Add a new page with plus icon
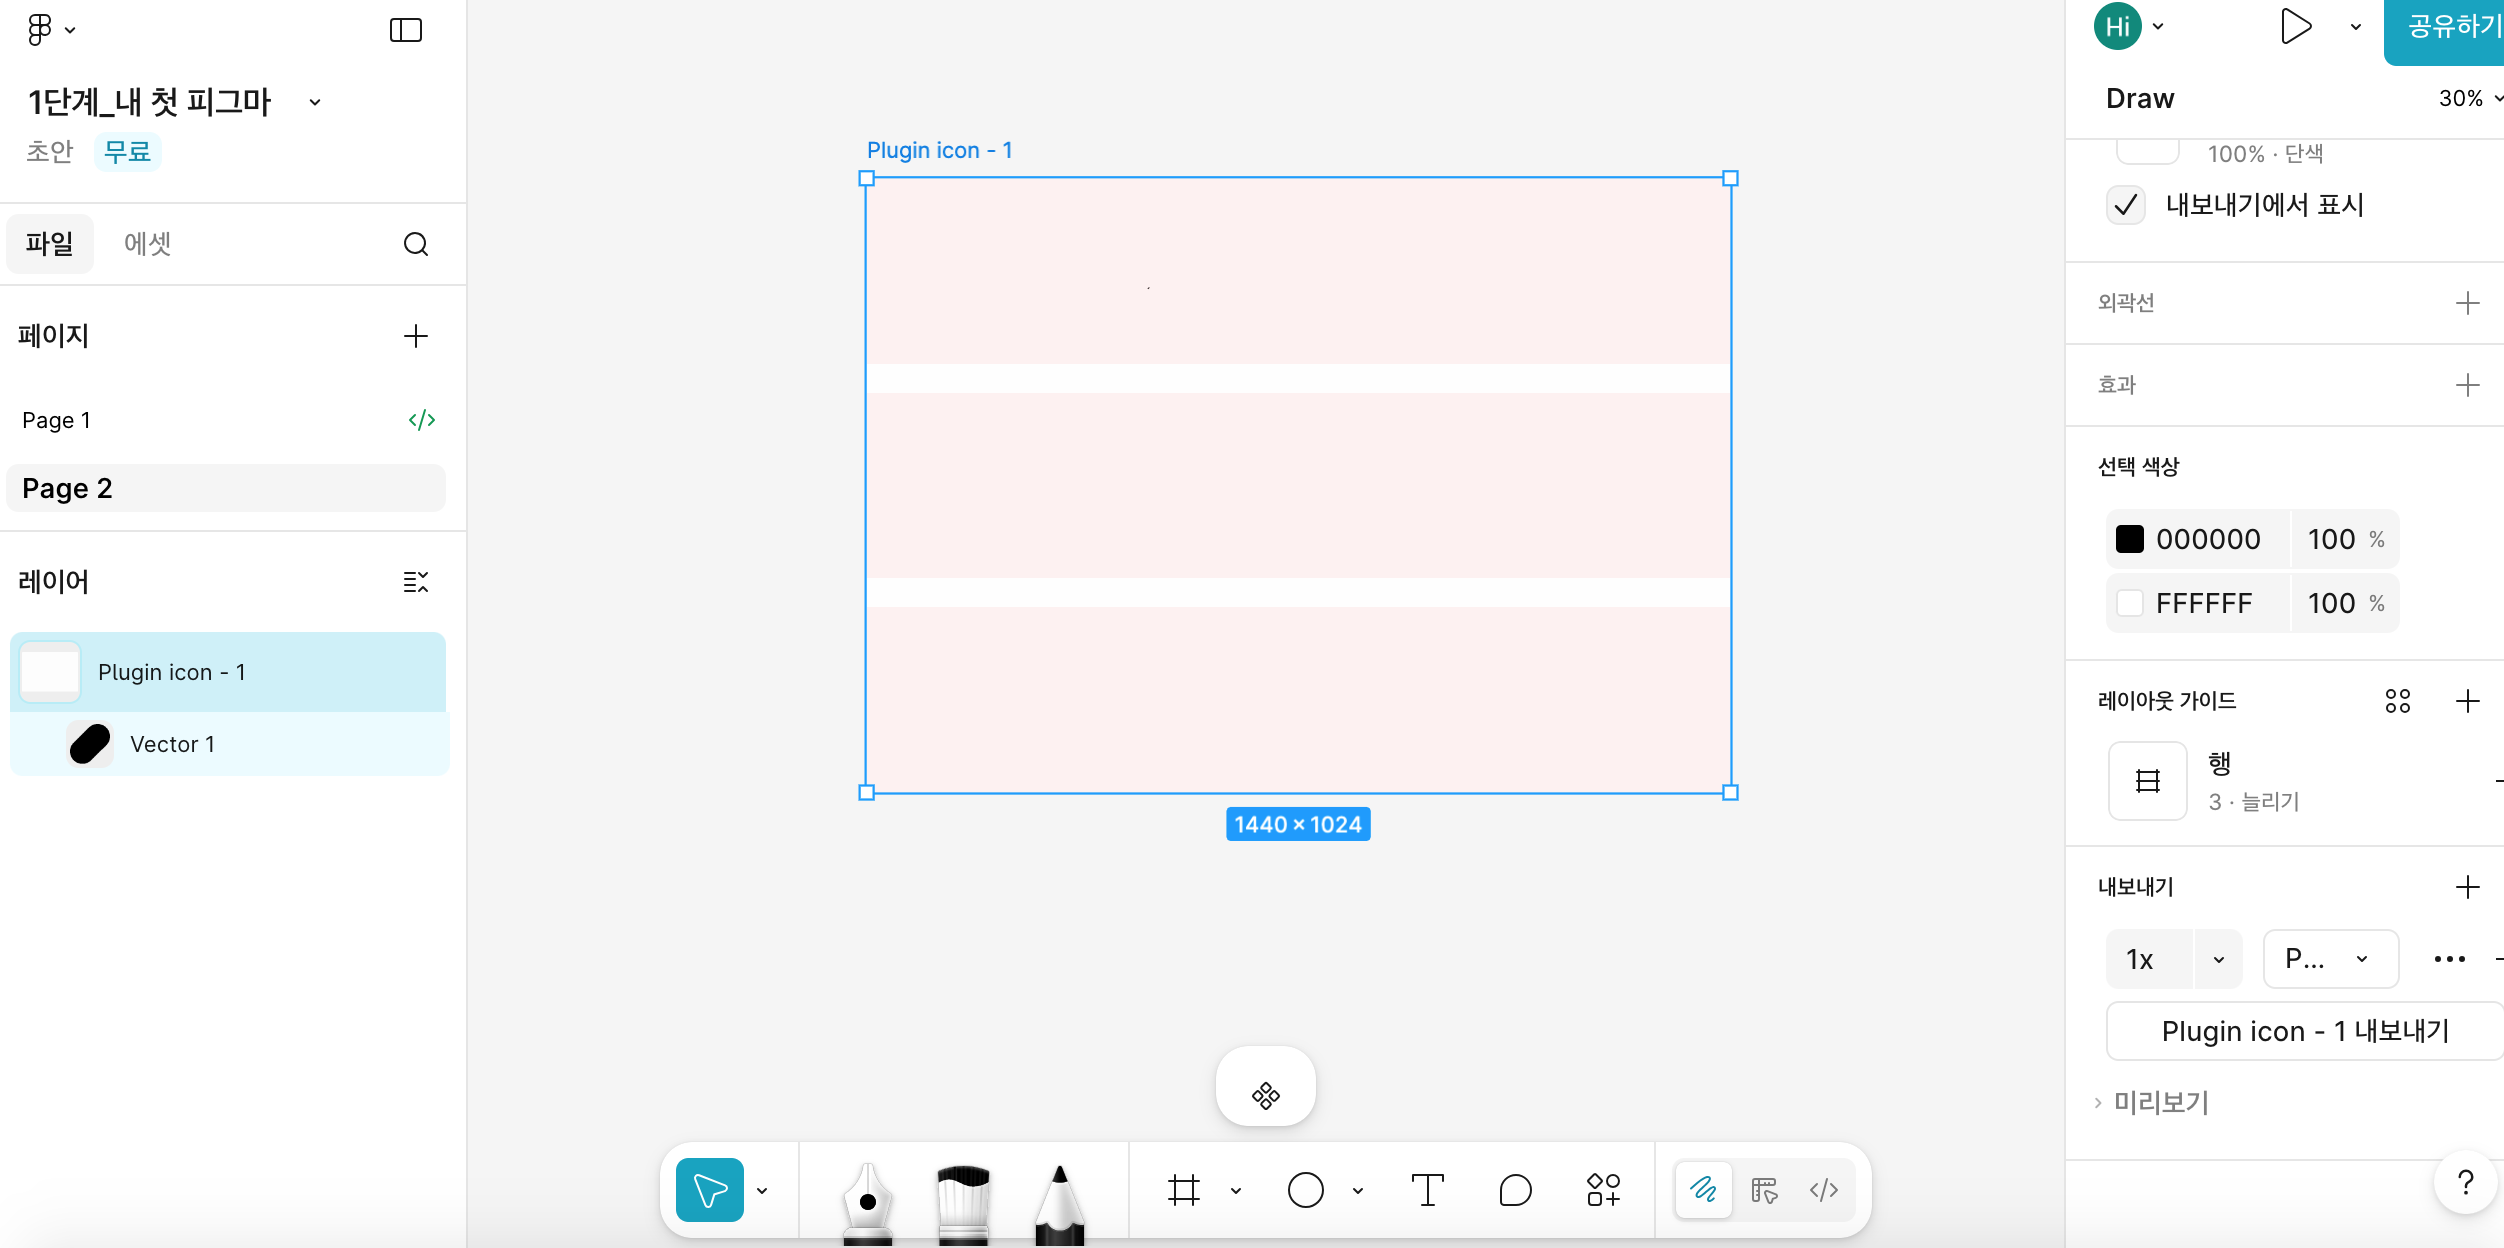 pyautogui.click(x=416, y=336)
